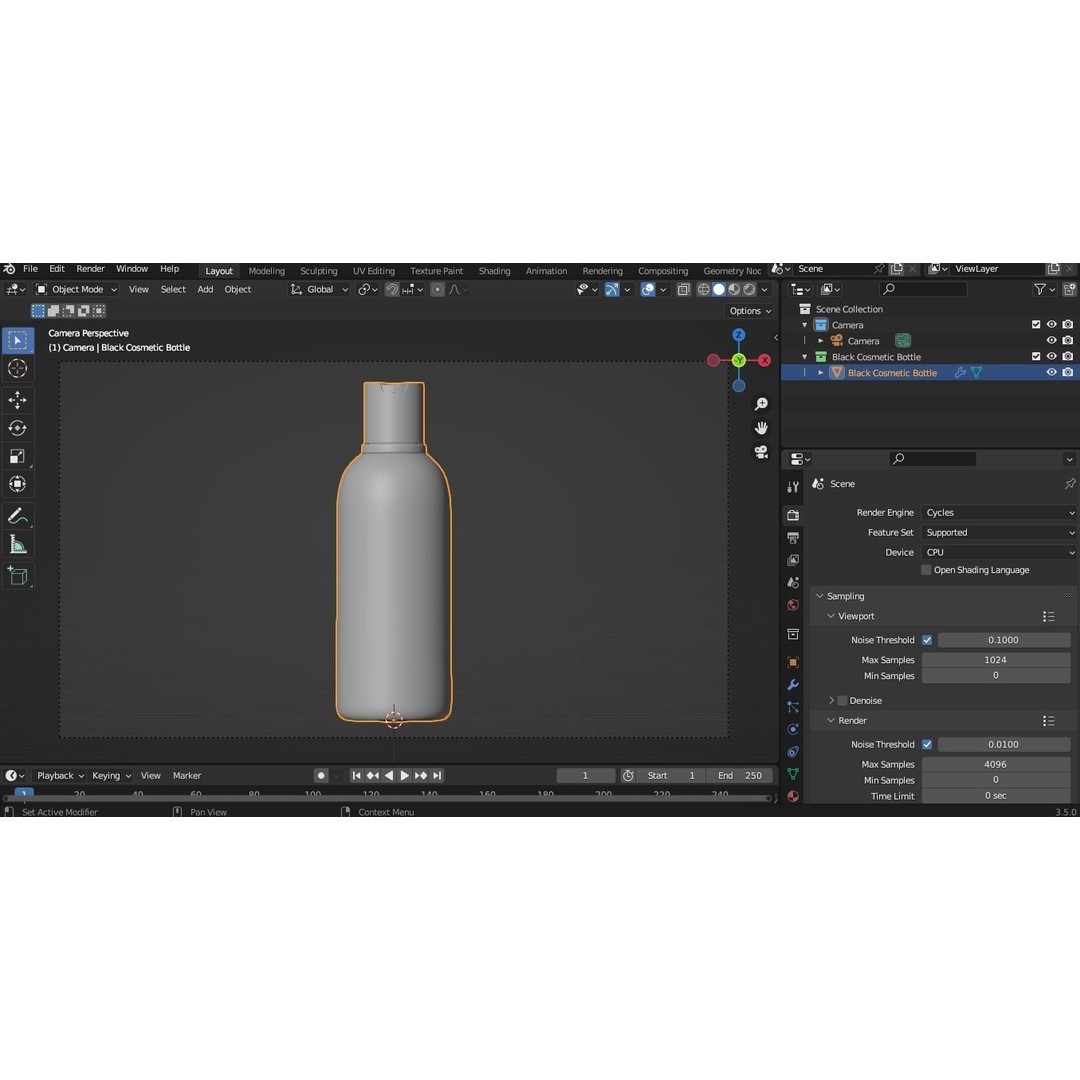This screenshot has height=1080, width=1080.
Task: Open the Object Mode dropdown
Action: (76, 290)
